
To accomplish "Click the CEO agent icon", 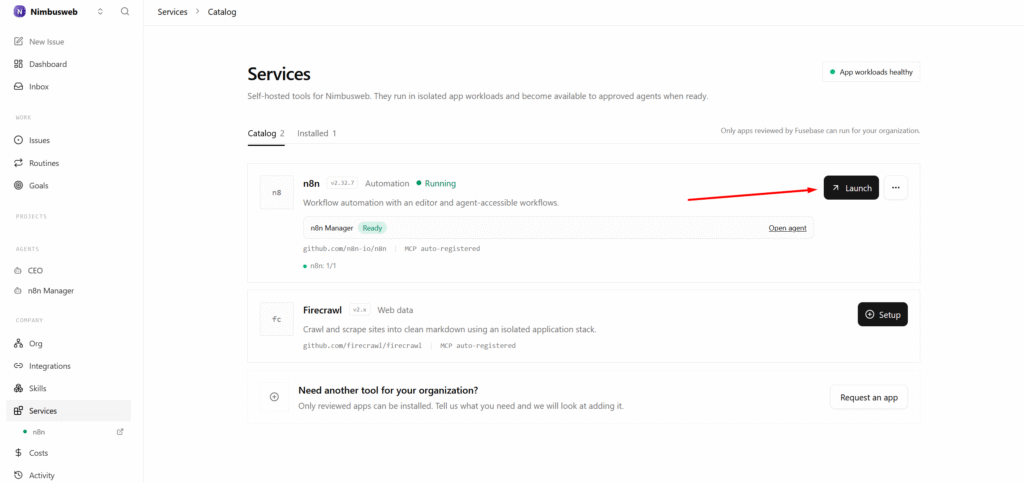I will (x=18, y=270).
